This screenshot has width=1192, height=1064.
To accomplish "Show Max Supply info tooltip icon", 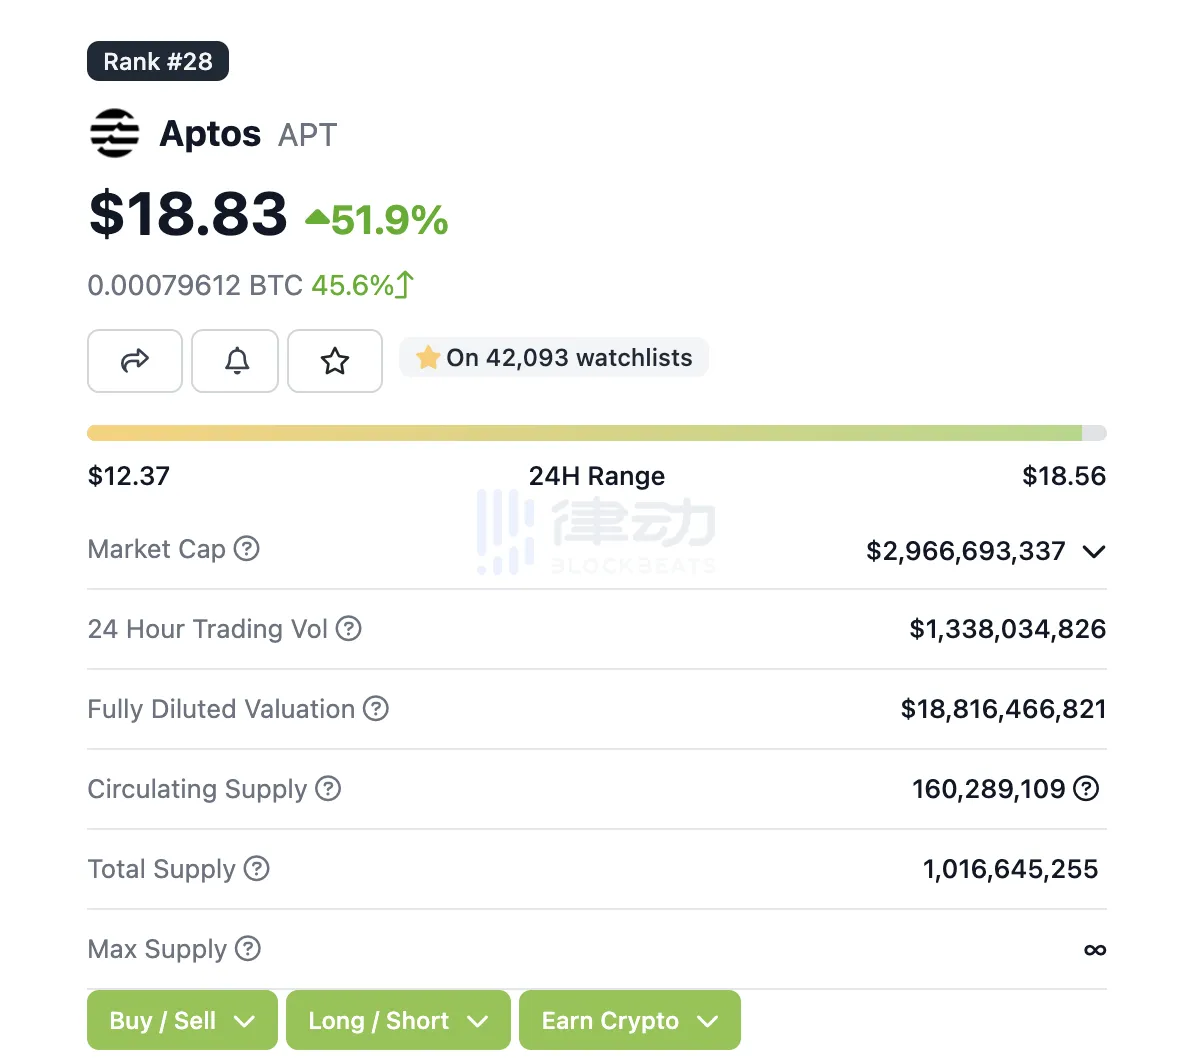I will [248, 948].
